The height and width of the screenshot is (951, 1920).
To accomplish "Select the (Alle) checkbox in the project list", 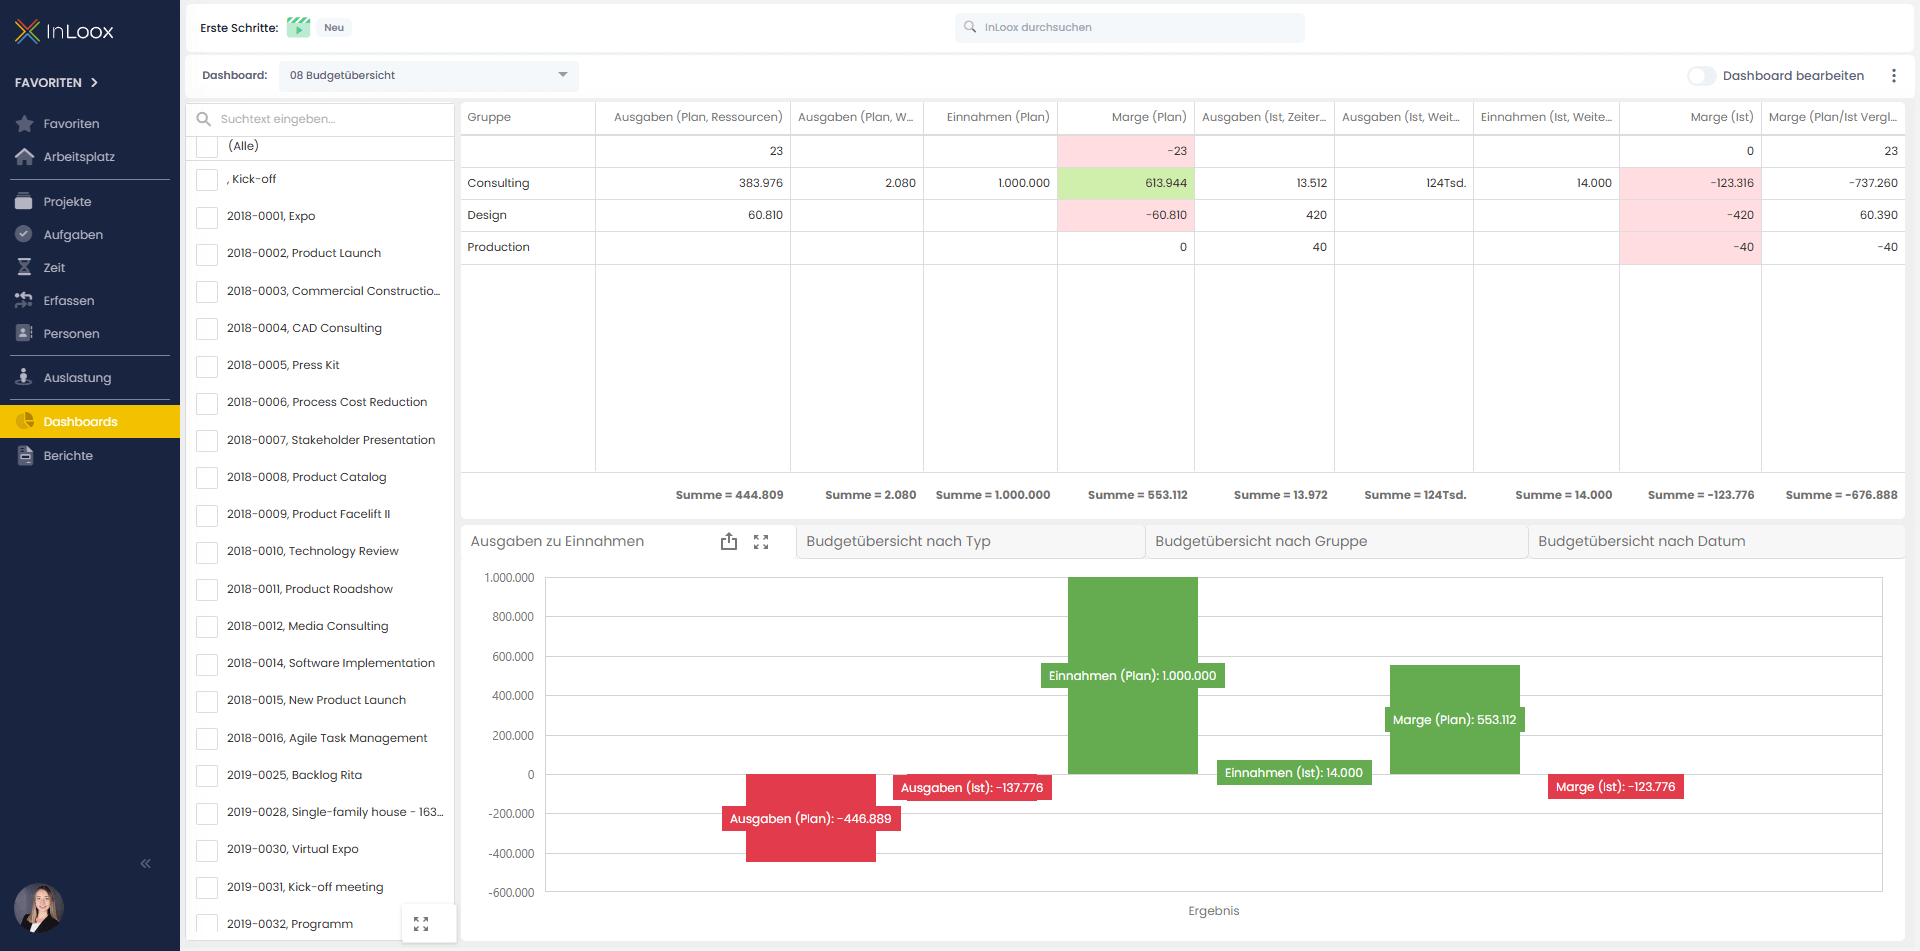I will pos(207,146).
